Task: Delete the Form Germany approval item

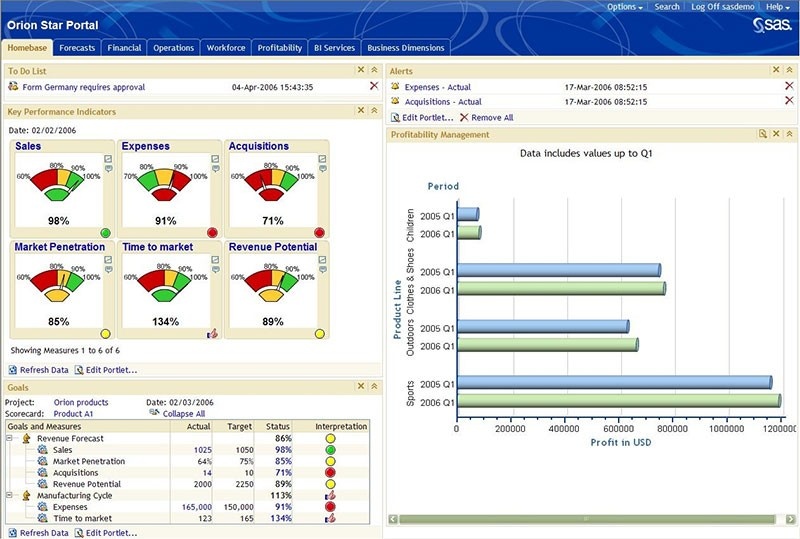Action: tap(374, 86)
